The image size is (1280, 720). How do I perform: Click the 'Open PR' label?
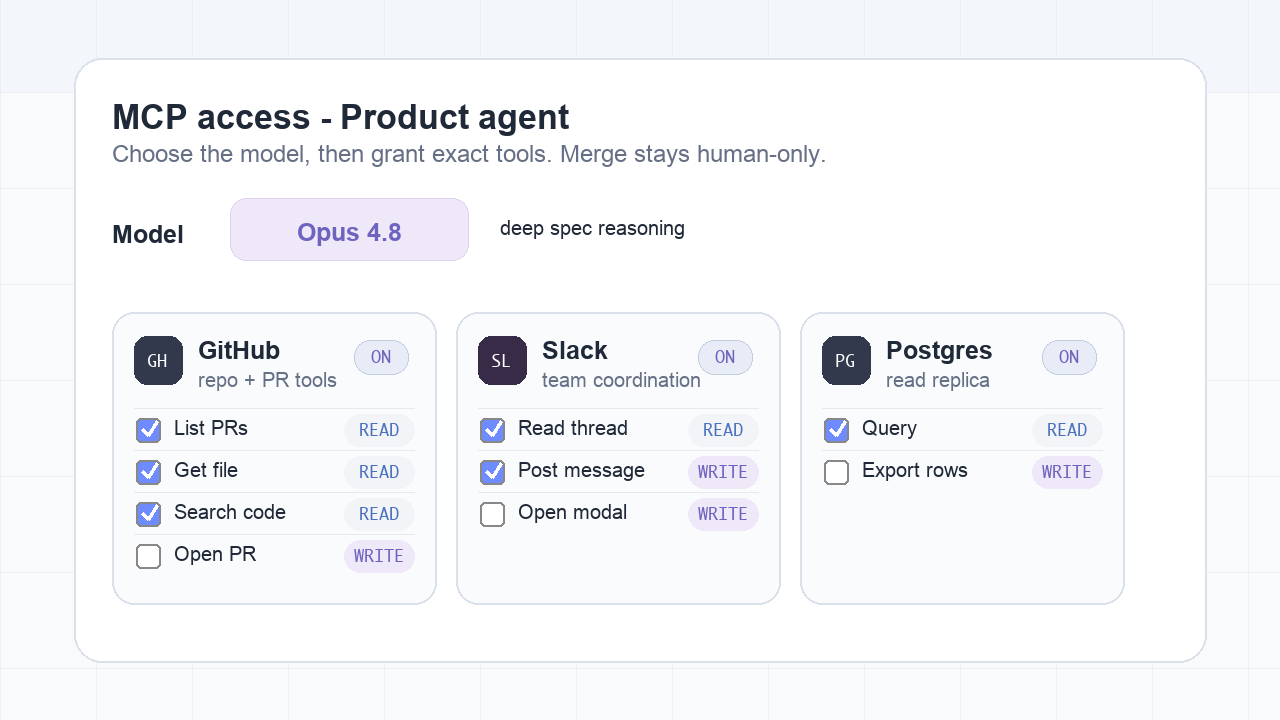(x=215, y=554)
